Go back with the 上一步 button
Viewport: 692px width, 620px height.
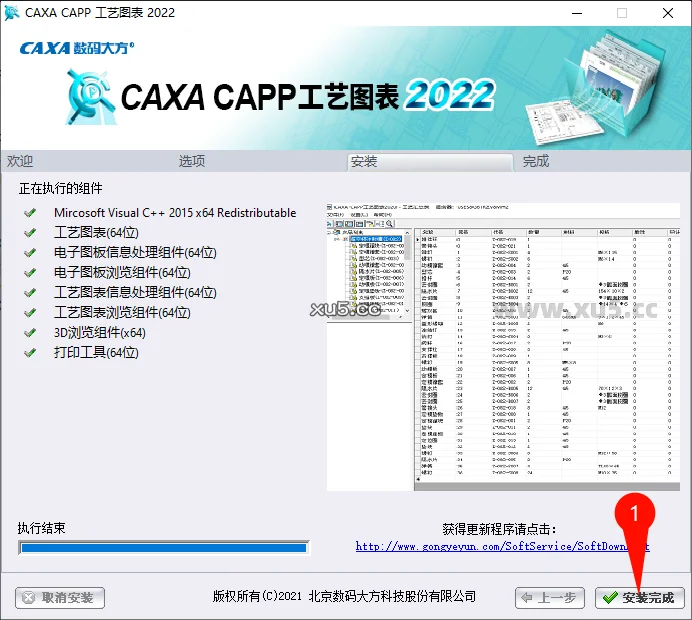click(x=549, y=598)
